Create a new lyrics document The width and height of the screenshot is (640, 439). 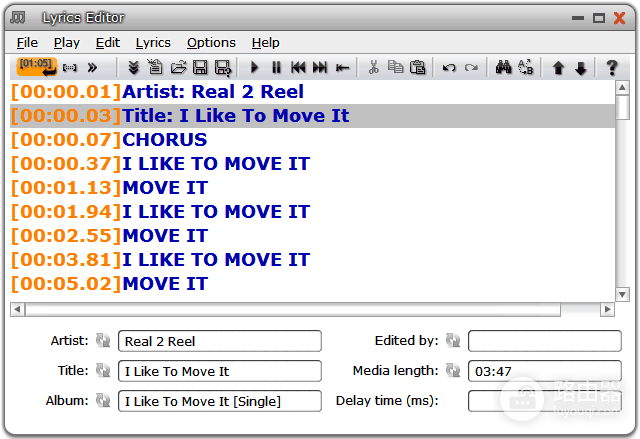tap(155, 67)
